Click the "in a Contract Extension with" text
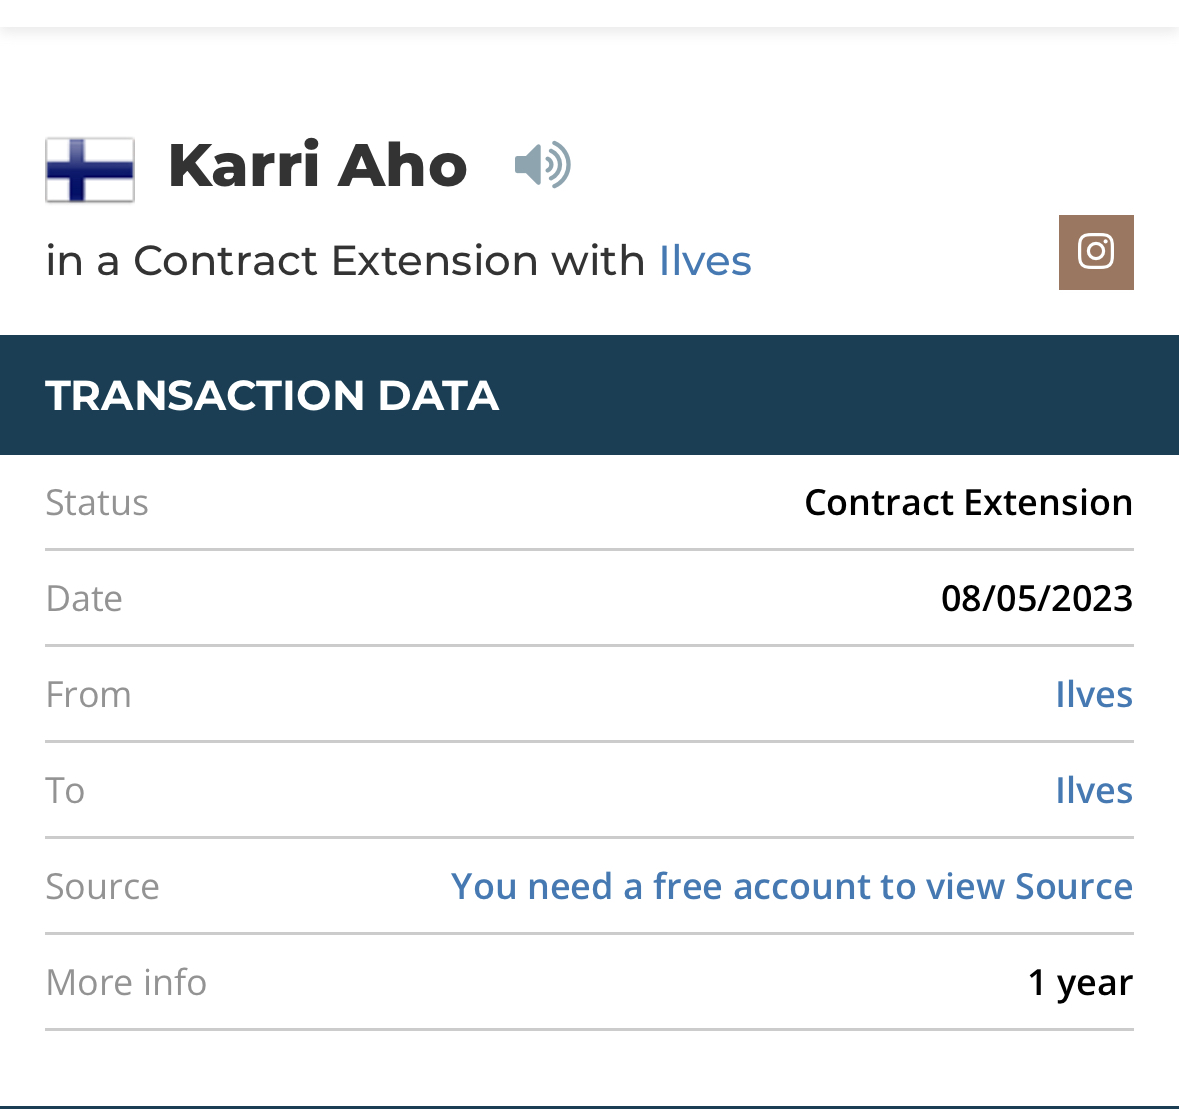 [x=345, y=261]
